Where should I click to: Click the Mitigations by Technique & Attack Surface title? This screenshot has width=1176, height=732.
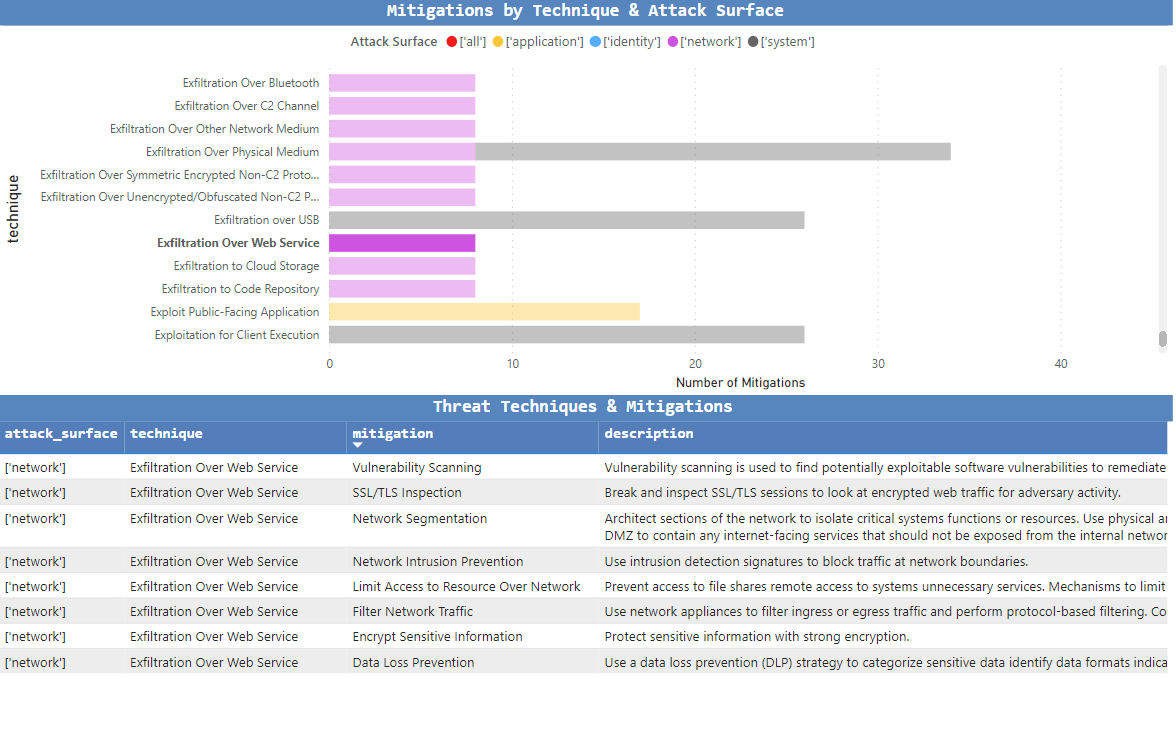586,10
